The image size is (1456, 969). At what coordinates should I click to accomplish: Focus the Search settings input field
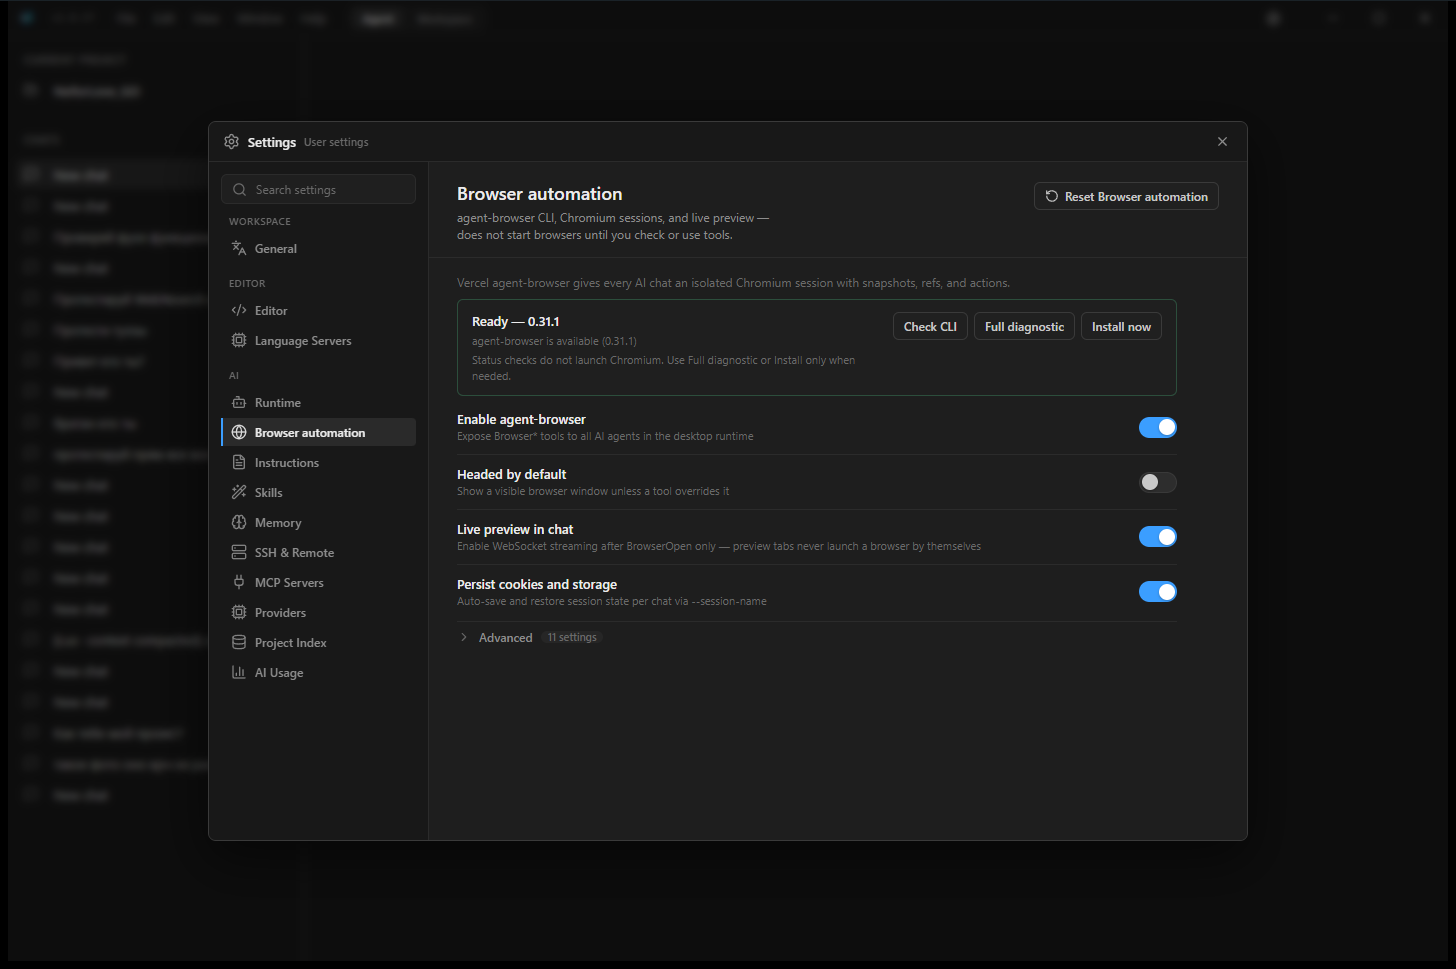coord(318,190)
